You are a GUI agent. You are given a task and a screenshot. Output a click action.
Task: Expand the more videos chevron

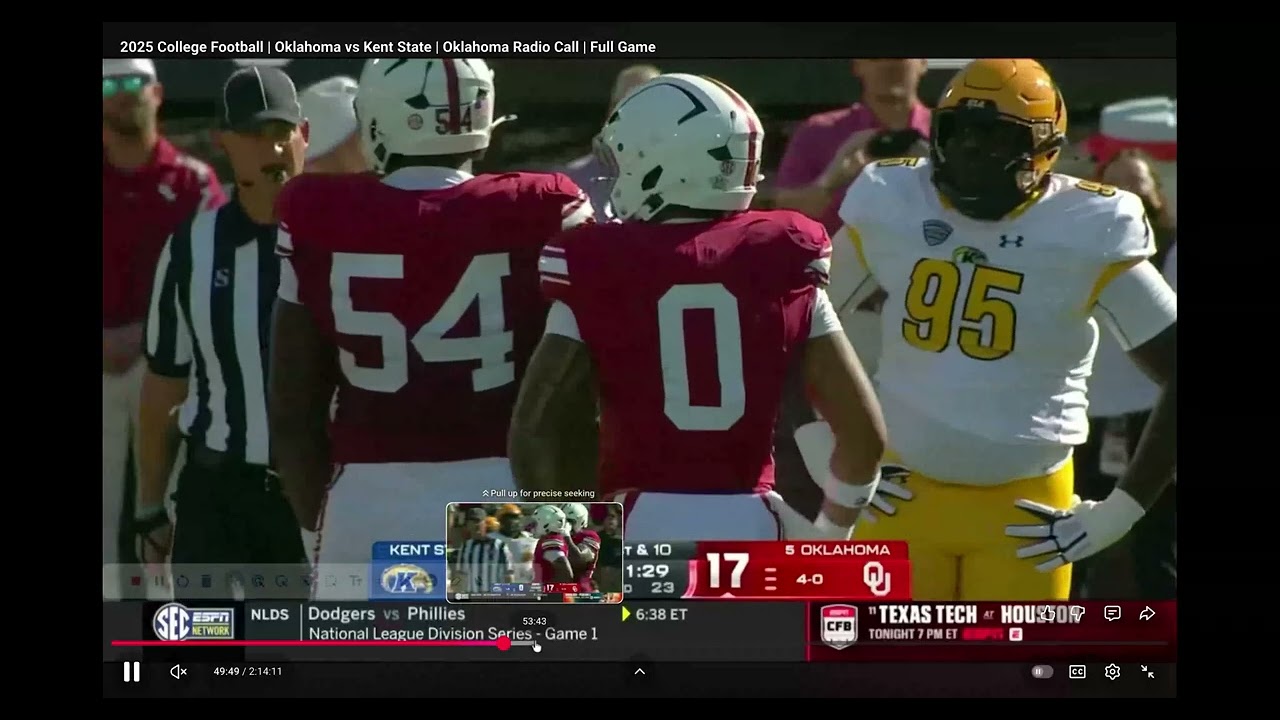(640, 671)
